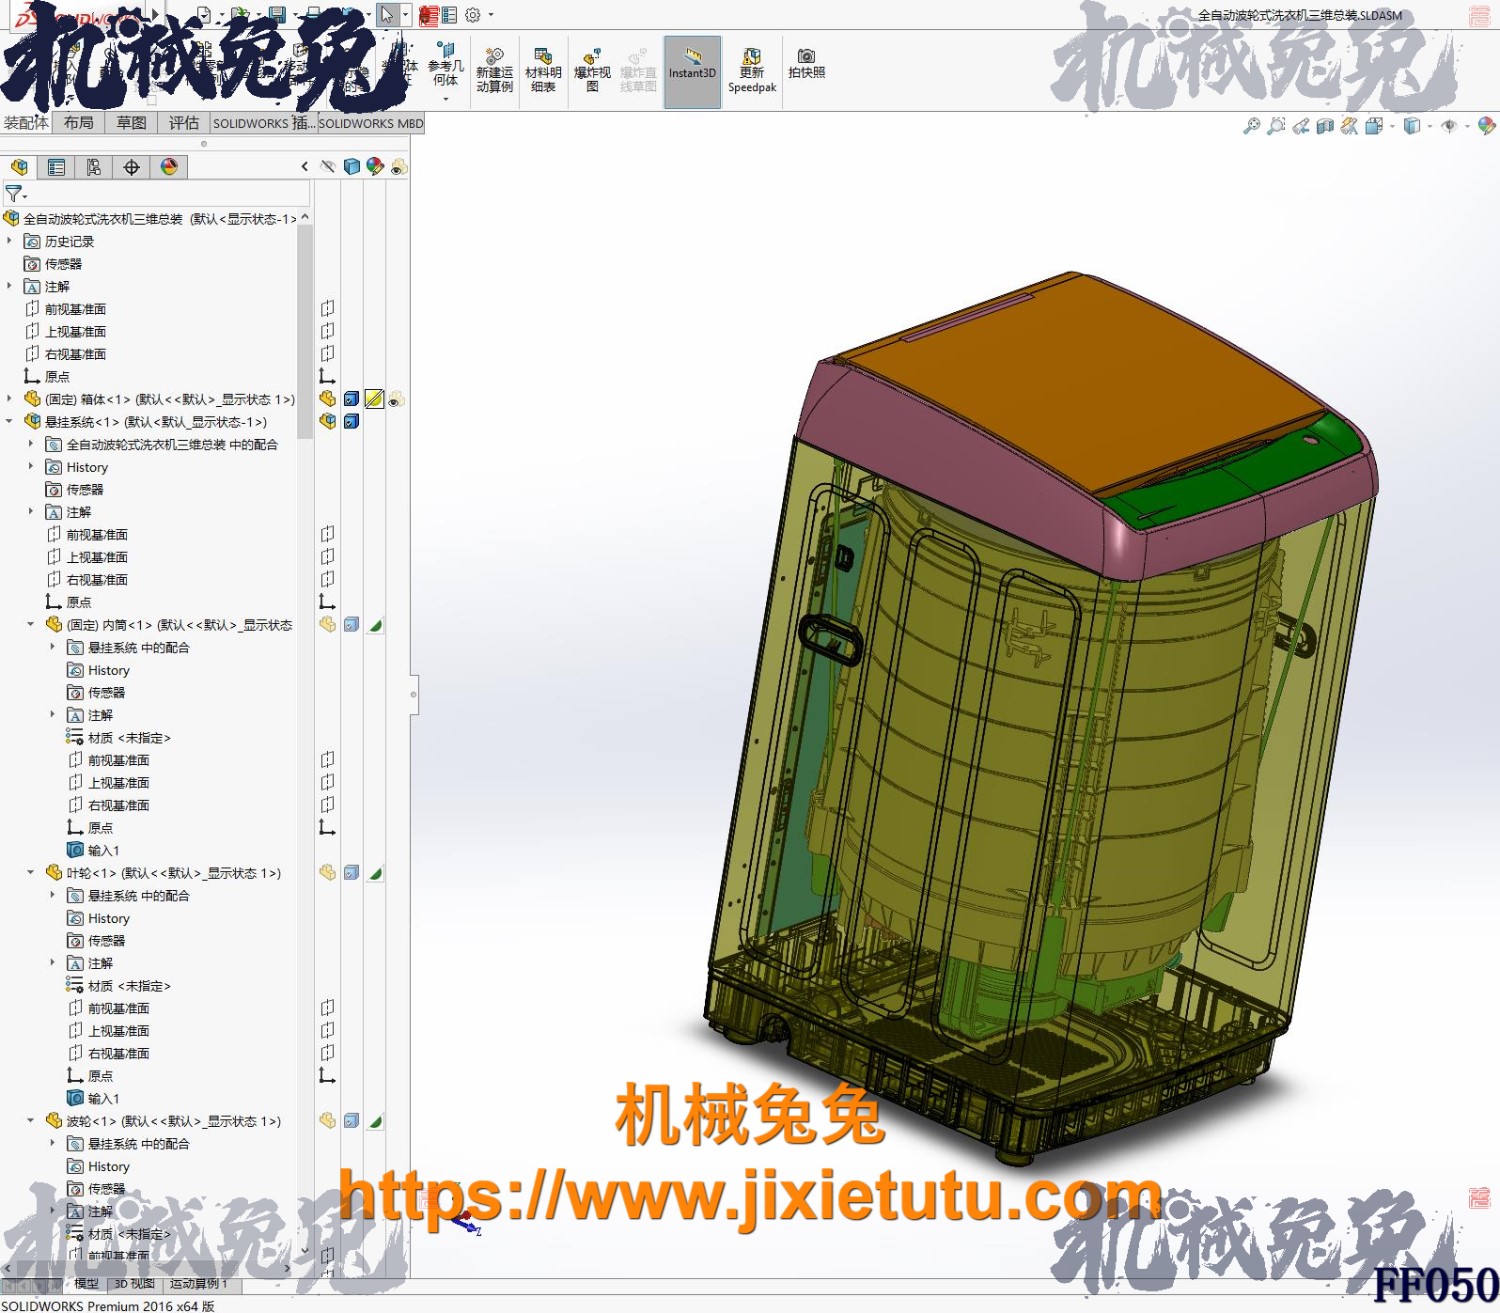Click the 新建运动算例 button
This screenshot has height=1313, width=1500.
click(494, 70)
